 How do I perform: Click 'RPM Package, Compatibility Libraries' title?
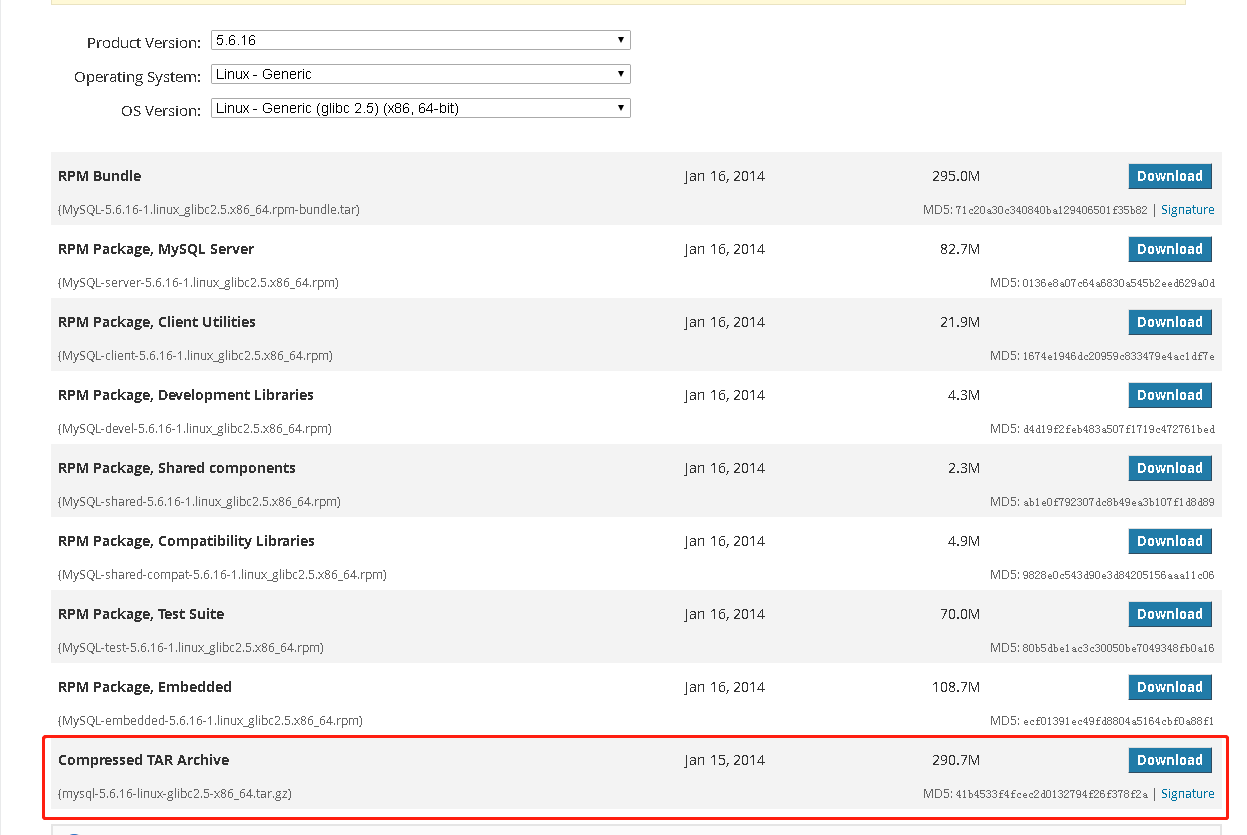(x=186, y=541)
